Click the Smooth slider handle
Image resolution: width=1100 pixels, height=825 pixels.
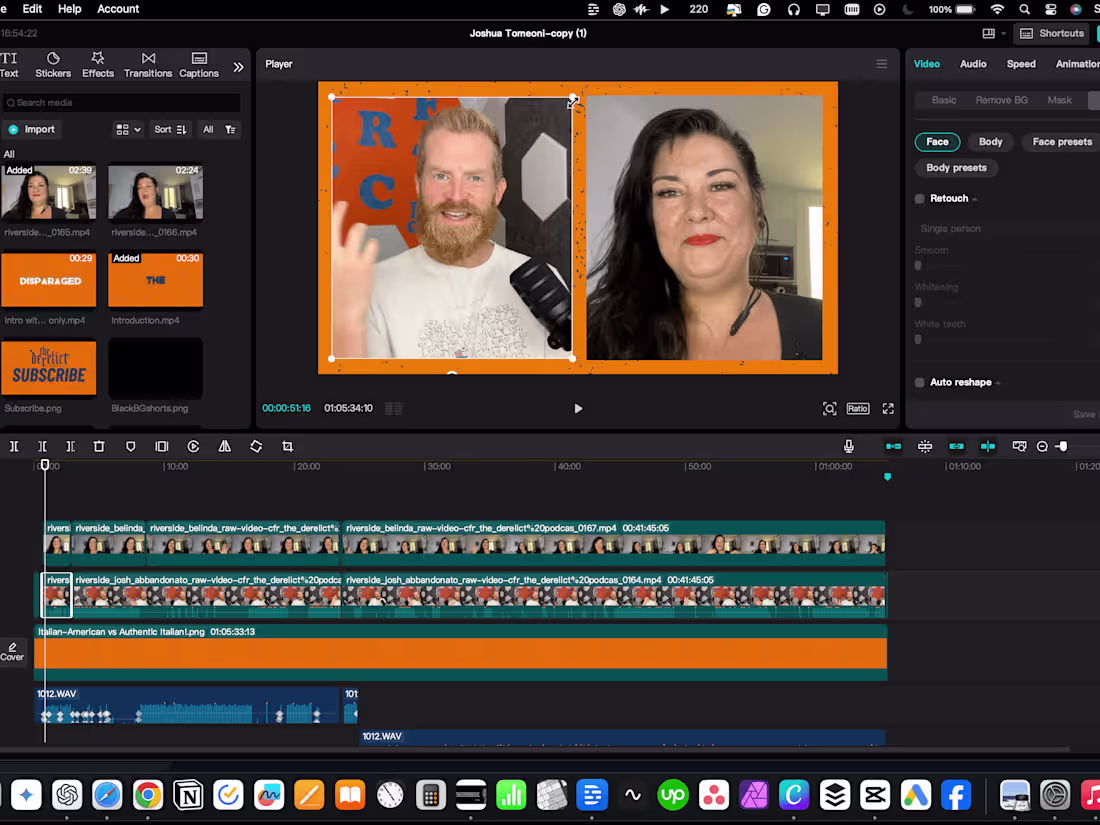pos(918,266)
